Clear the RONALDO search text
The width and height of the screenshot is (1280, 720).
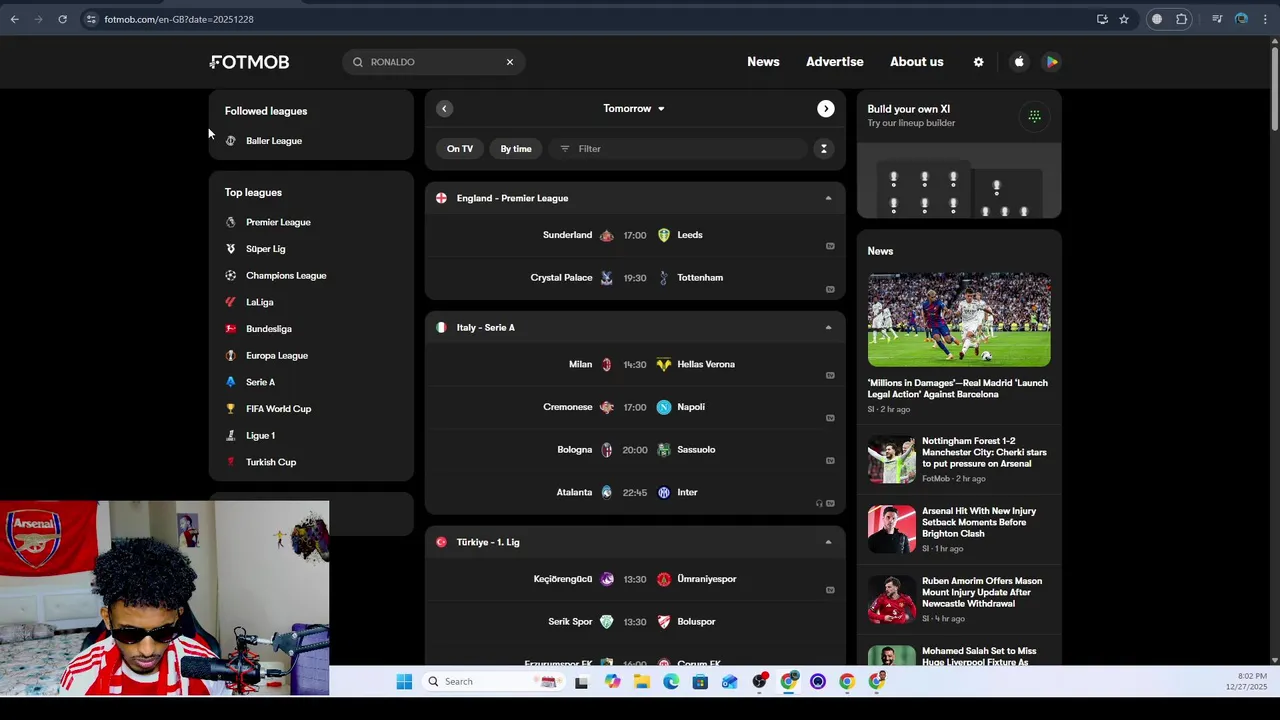(x=509, y=62)
